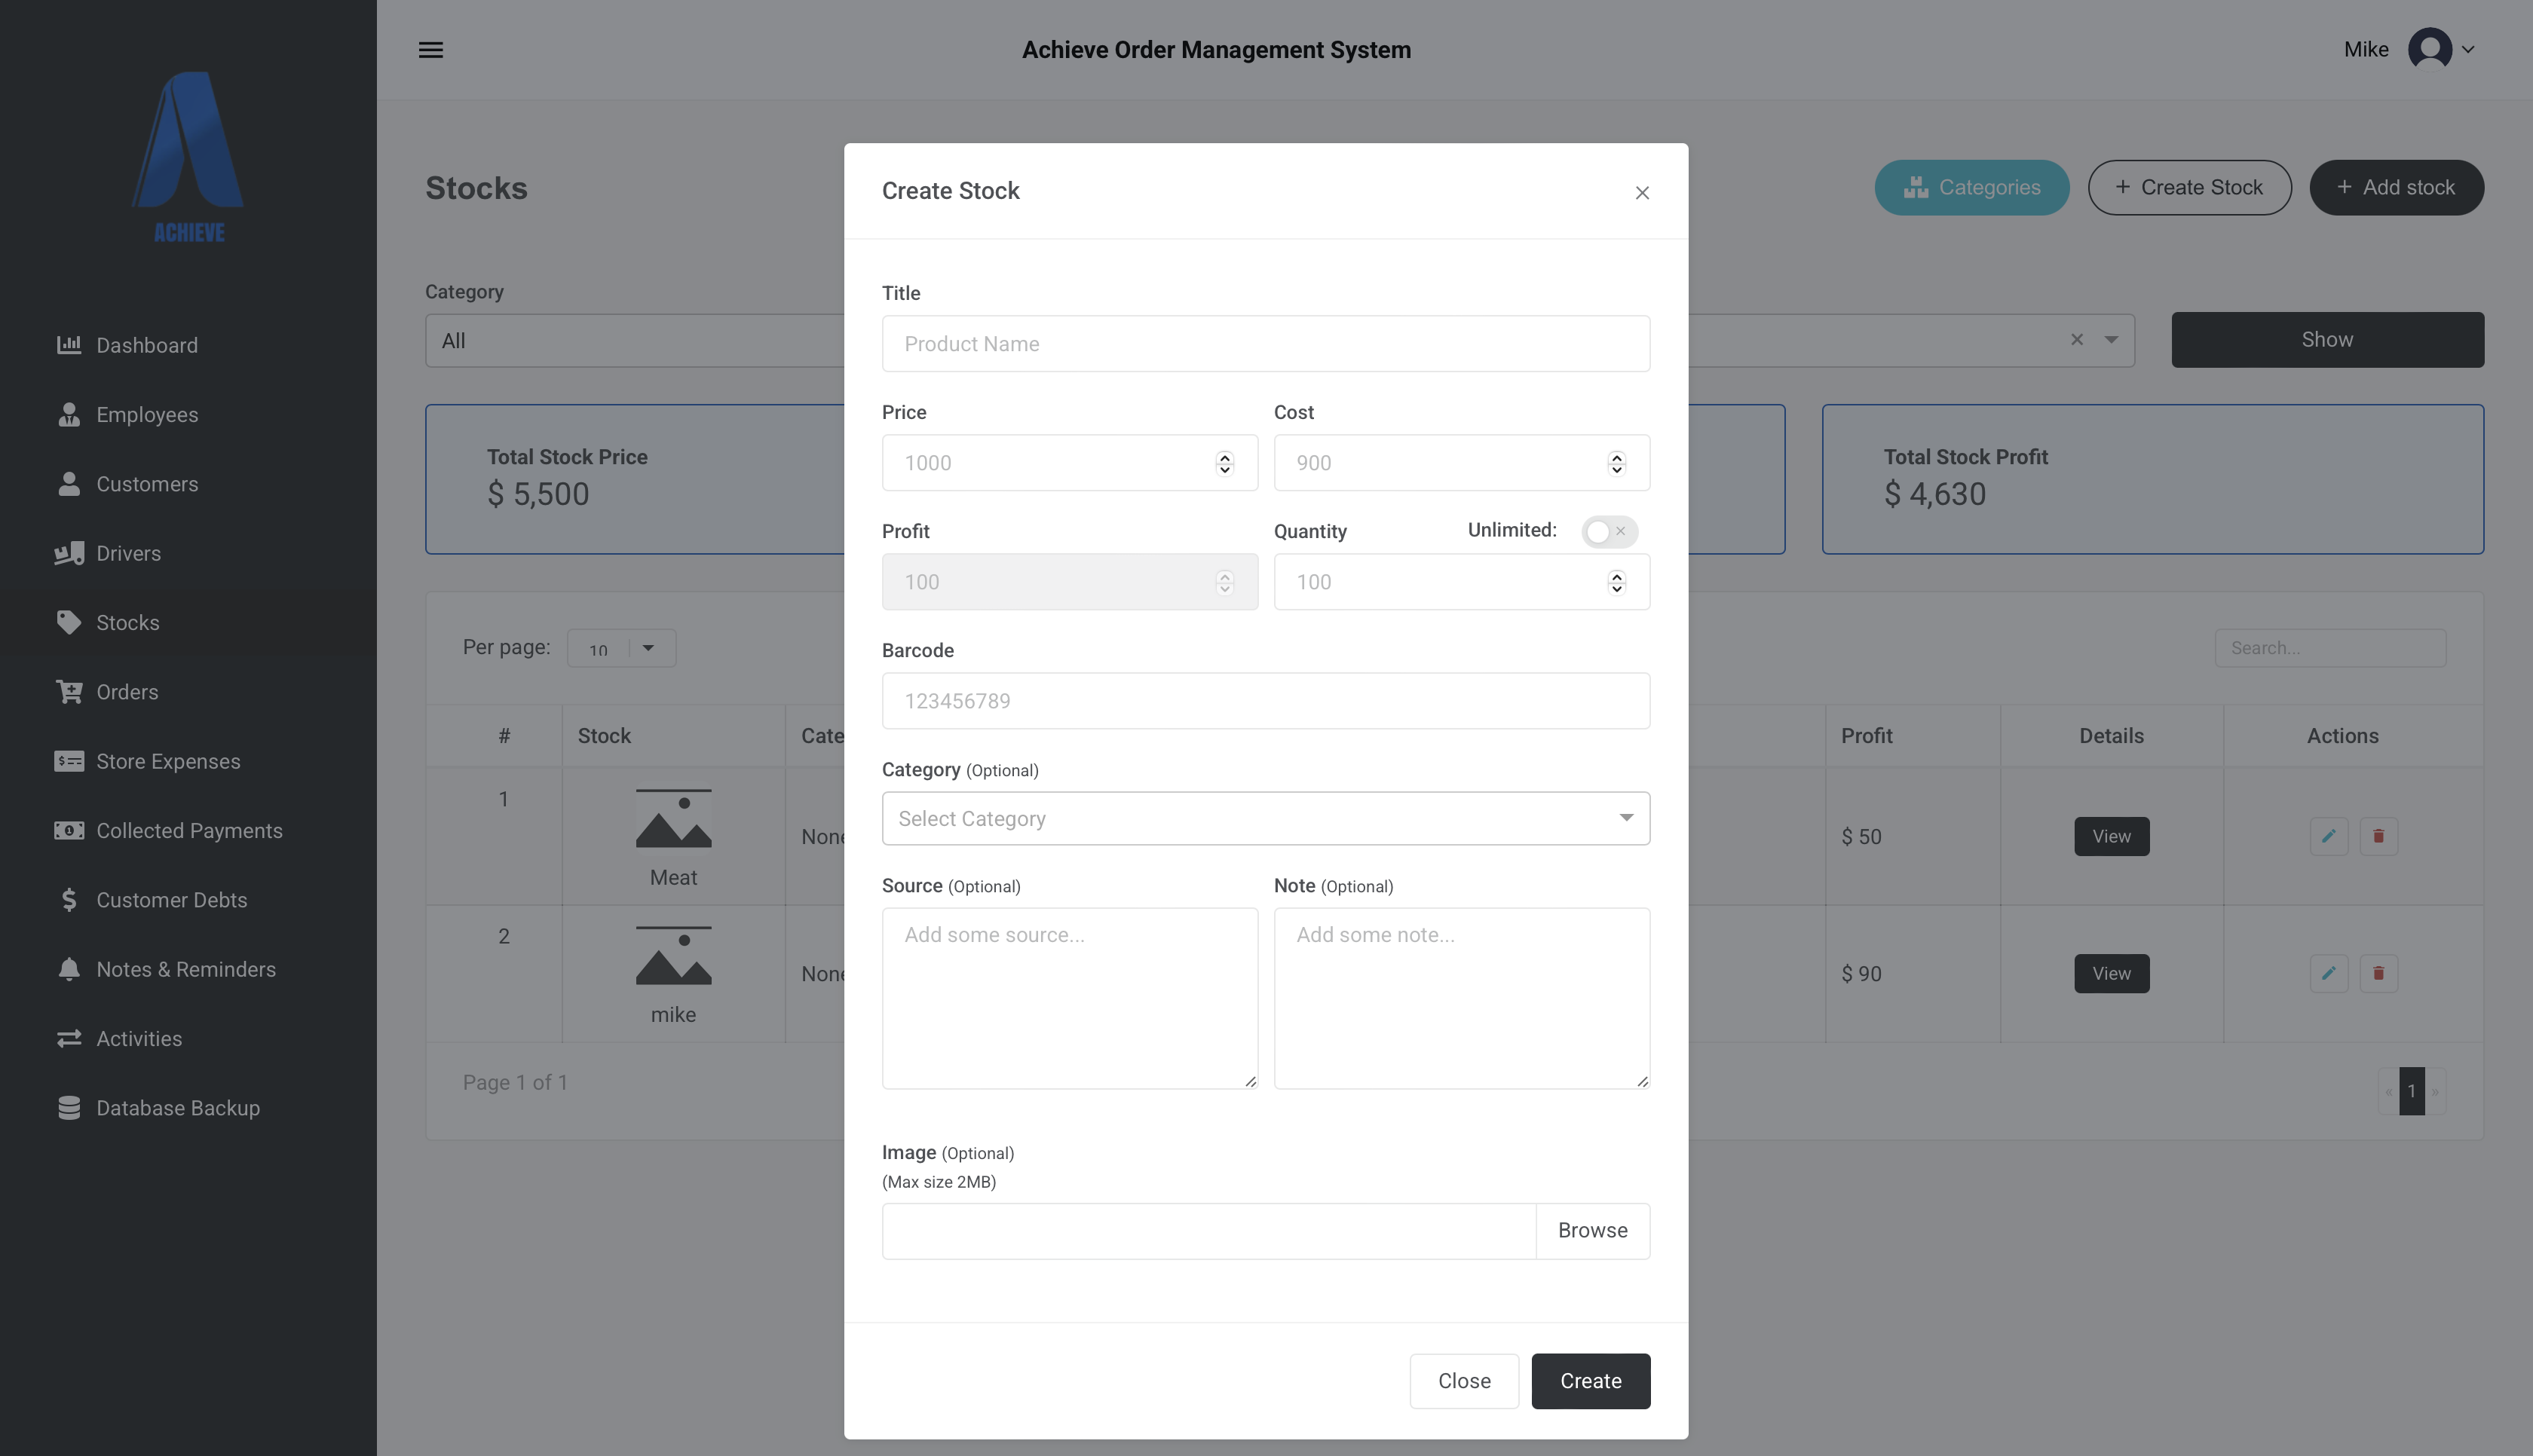Click the Meat stock image thumbnail
The height and width of the screenshot is (1456, 2533).
click(x=673, y=819)
